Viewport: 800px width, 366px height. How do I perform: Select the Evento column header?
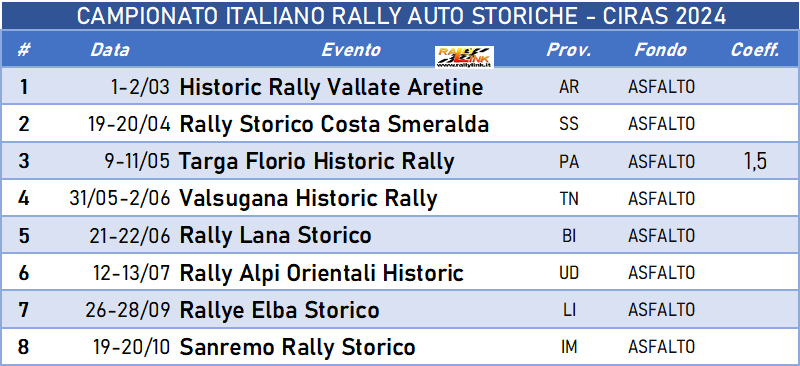click(x=351, y=50)
